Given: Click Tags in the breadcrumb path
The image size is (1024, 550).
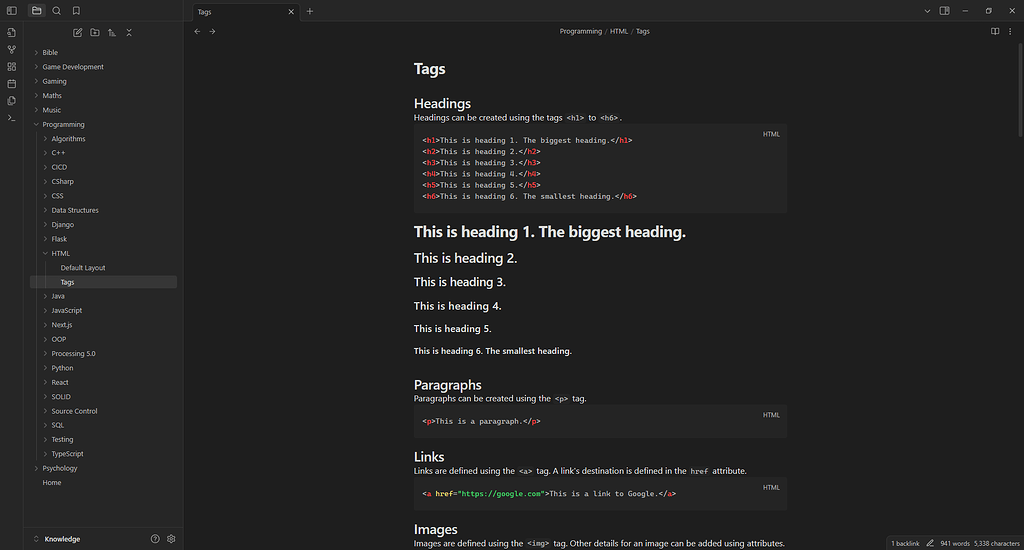Looking at the screenshot, I should point(643,31).
